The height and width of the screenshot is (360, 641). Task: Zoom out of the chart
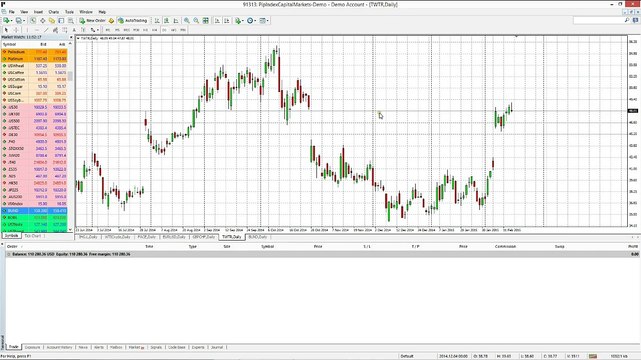(x=196, y=20)
